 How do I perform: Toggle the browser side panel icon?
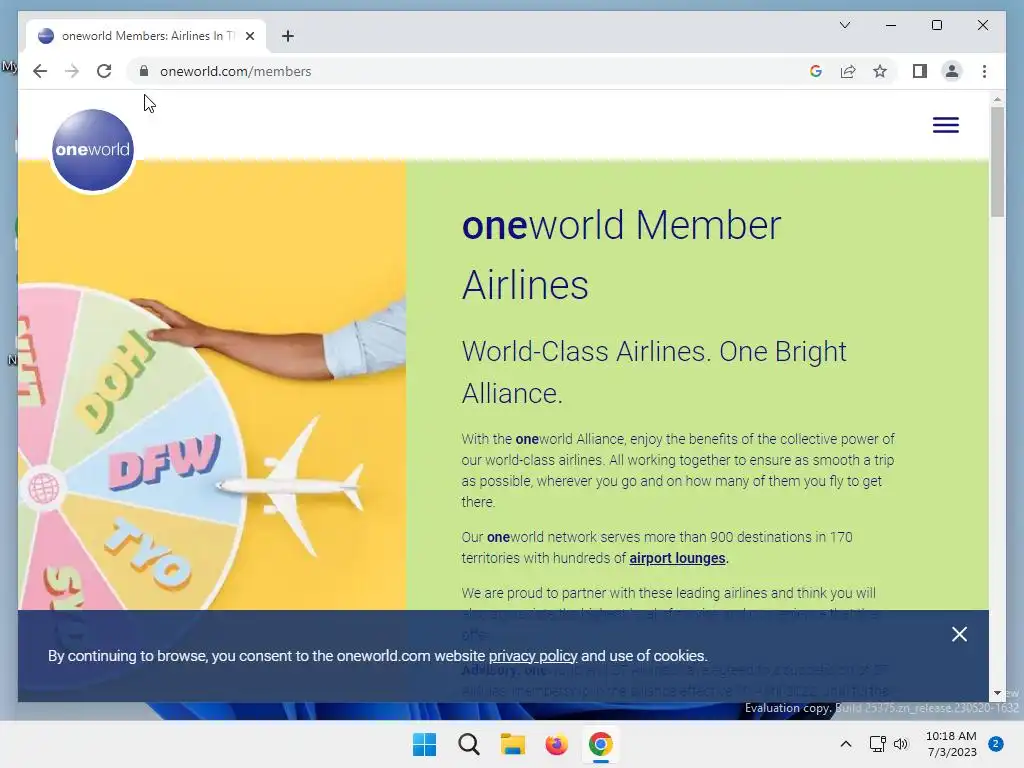[920, 71]
